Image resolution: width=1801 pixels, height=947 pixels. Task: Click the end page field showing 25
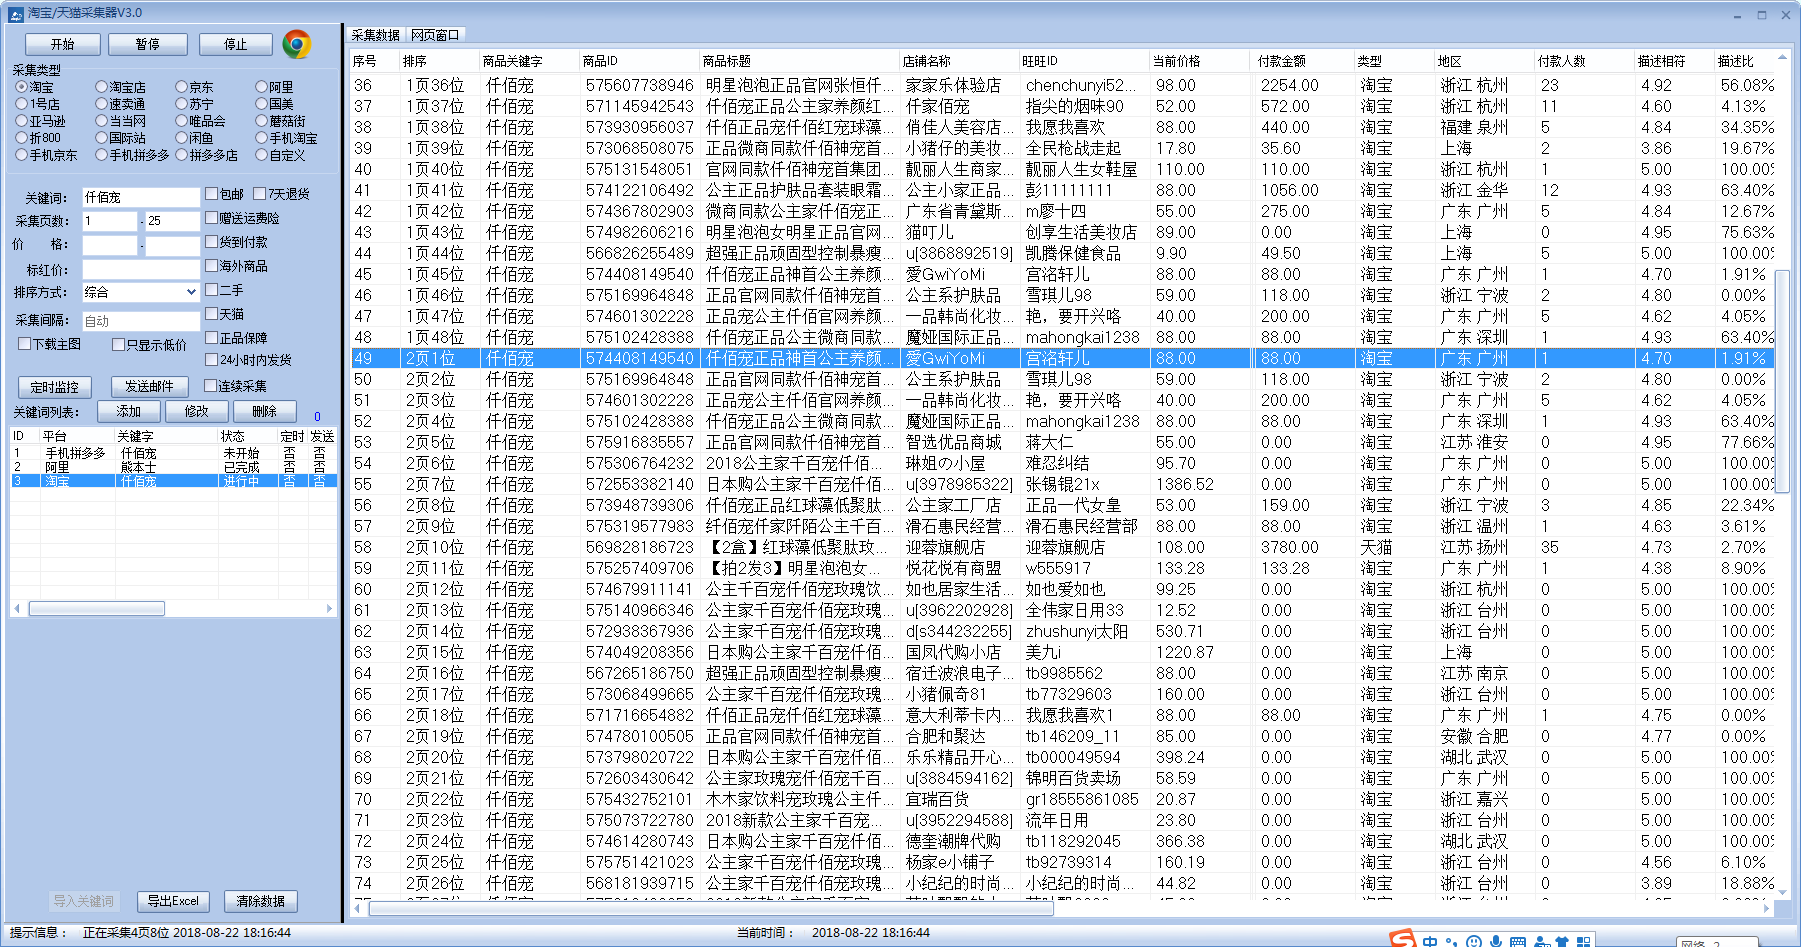pos(173,221)
